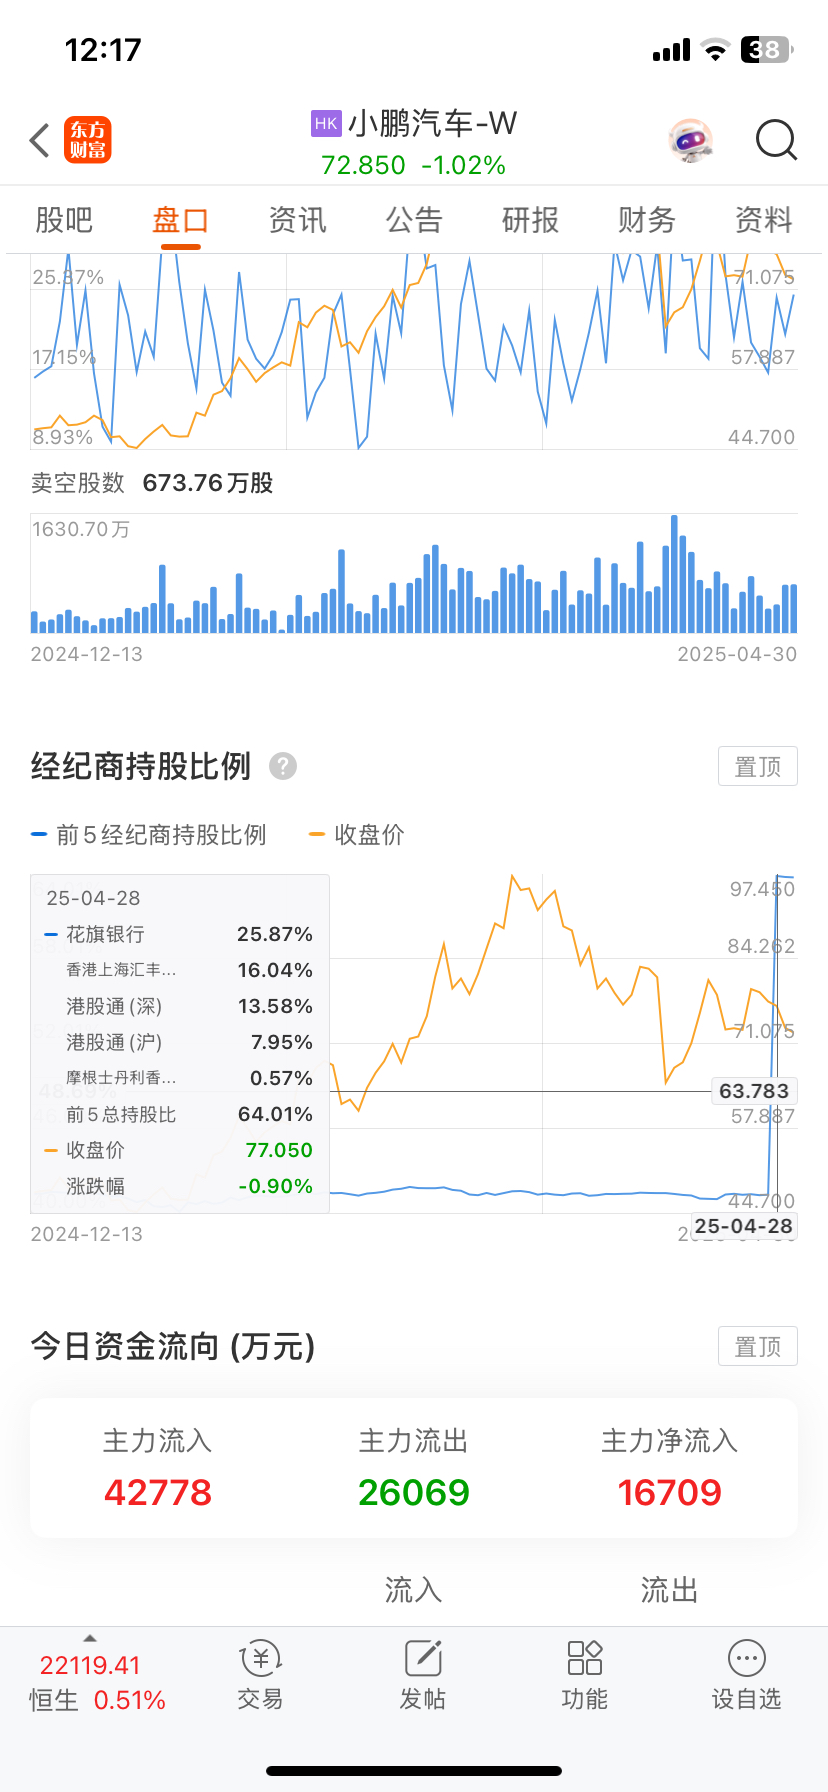Tap the 8.93% axis label on top chart
Viewport: 828px width, 1792px height.
click(62, 437)
